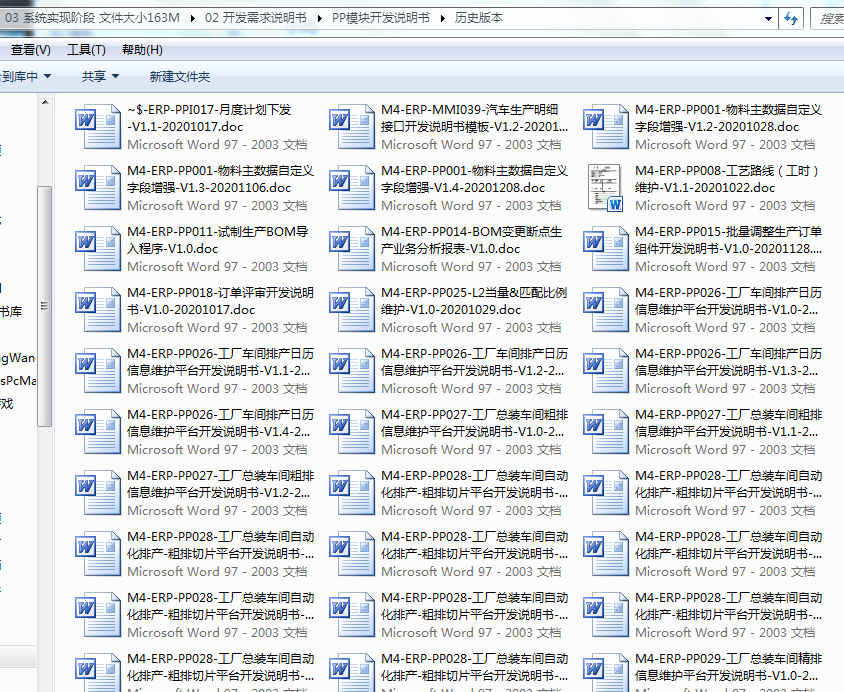This screenshot has height=692, width=844.
Task: Select the PP008 工艺路线 document thumbnail icon
Action: pos(606,188)
